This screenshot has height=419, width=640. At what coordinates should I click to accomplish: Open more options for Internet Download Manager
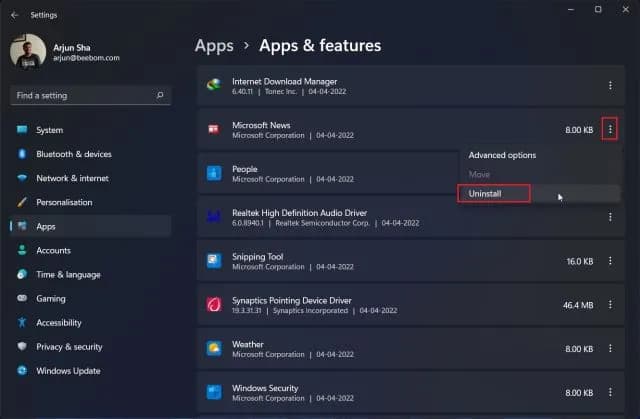point(610,86)
